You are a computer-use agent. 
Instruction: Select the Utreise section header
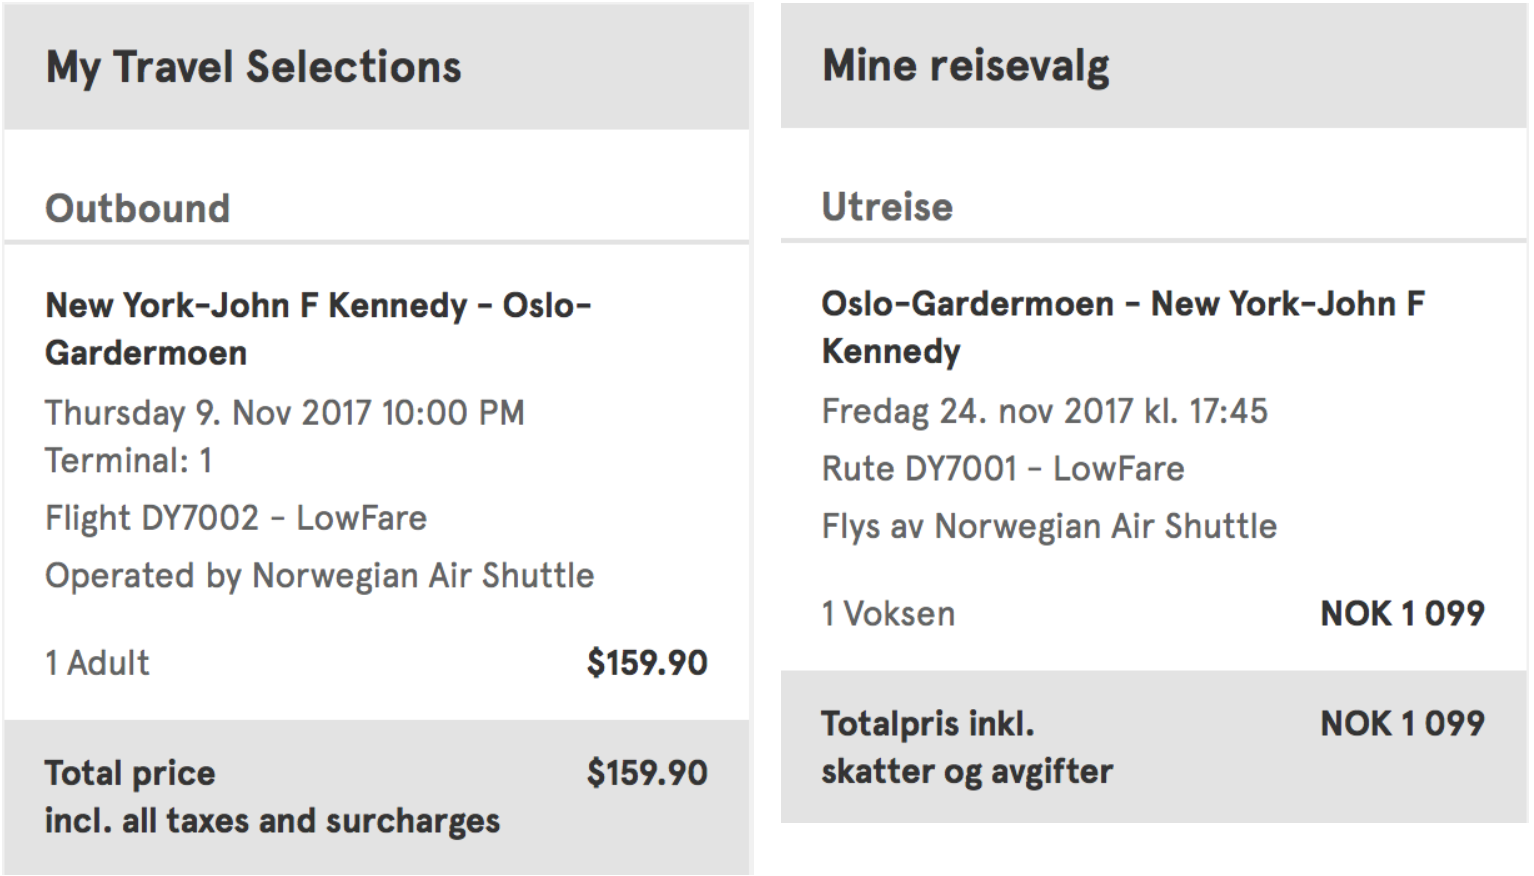point(887,207)
